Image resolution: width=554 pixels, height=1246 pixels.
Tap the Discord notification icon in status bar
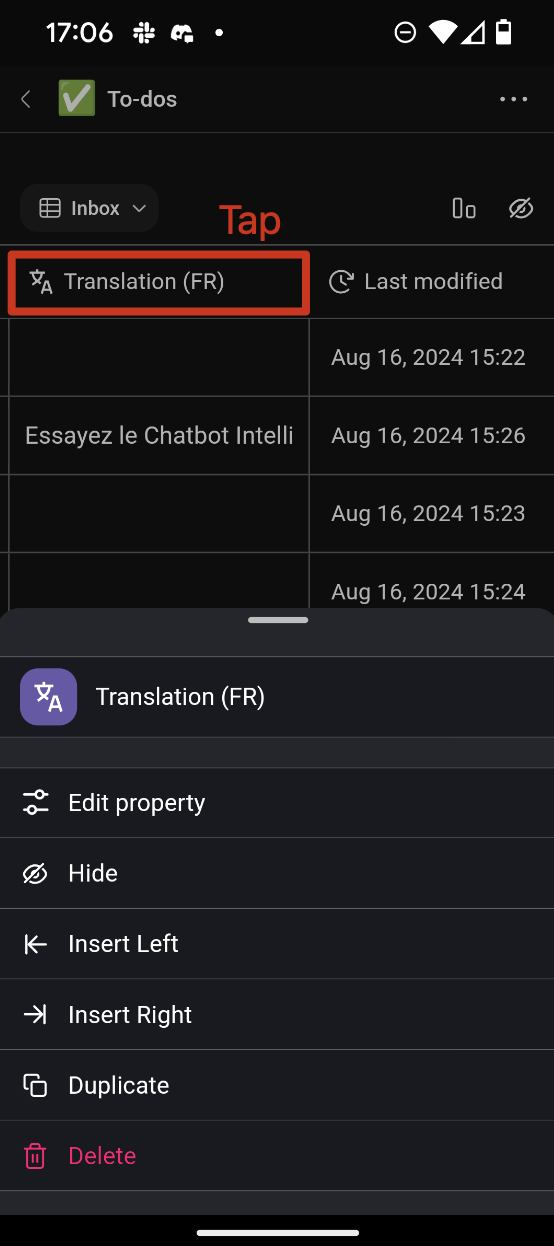tap(182, 33)
